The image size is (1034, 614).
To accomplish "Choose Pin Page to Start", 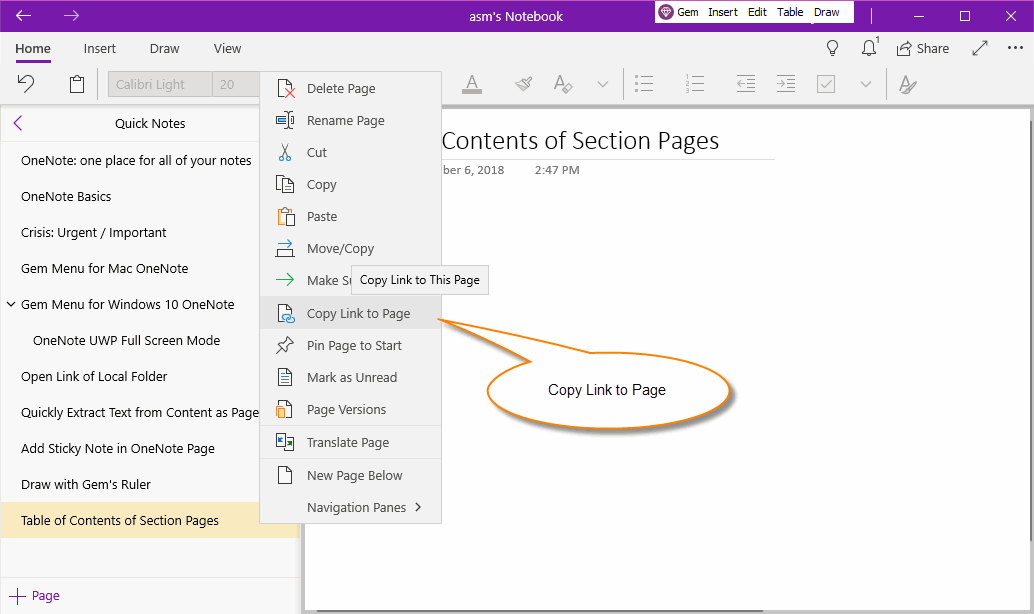I will tap(350, 346).
